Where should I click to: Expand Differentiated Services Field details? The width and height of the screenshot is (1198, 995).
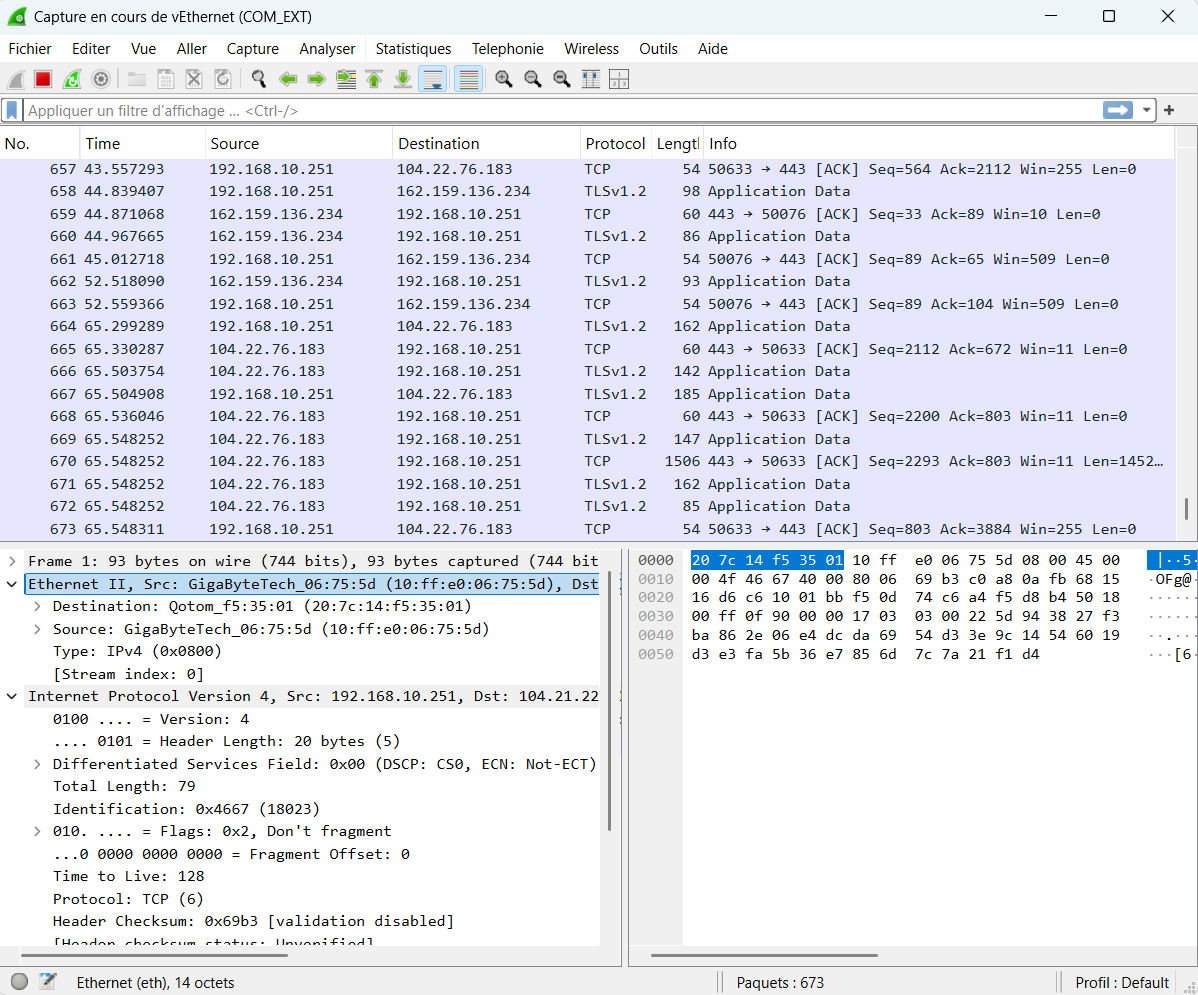point(37,764)
